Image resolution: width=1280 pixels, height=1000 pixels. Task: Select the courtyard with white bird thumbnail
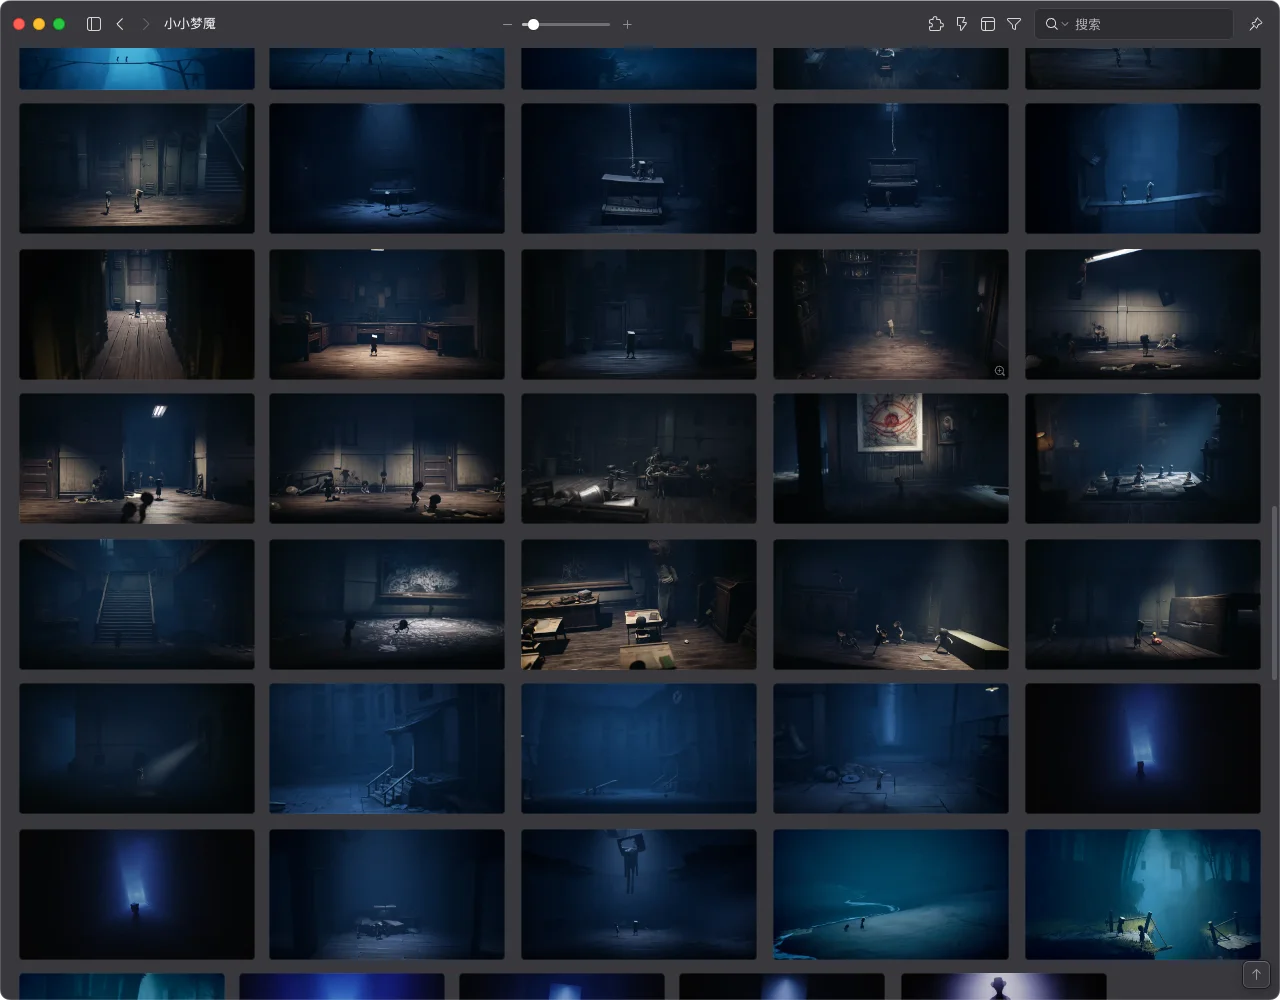[891, 748]
